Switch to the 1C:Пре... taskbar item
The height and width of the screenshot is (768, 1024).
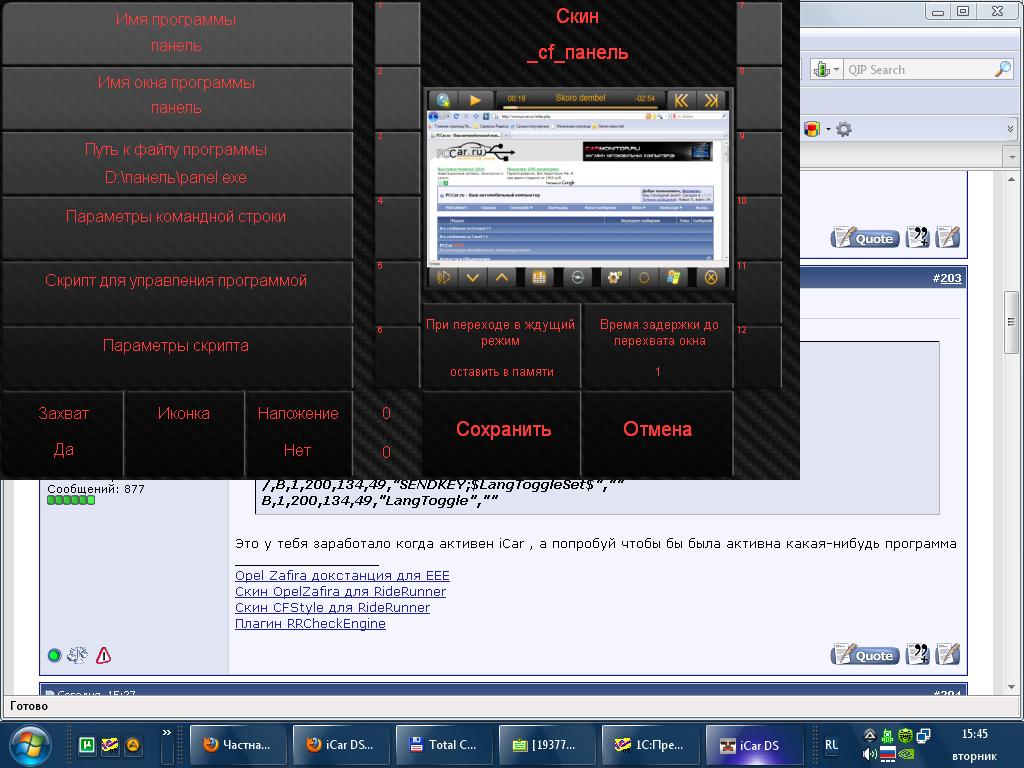click(651, 745)
